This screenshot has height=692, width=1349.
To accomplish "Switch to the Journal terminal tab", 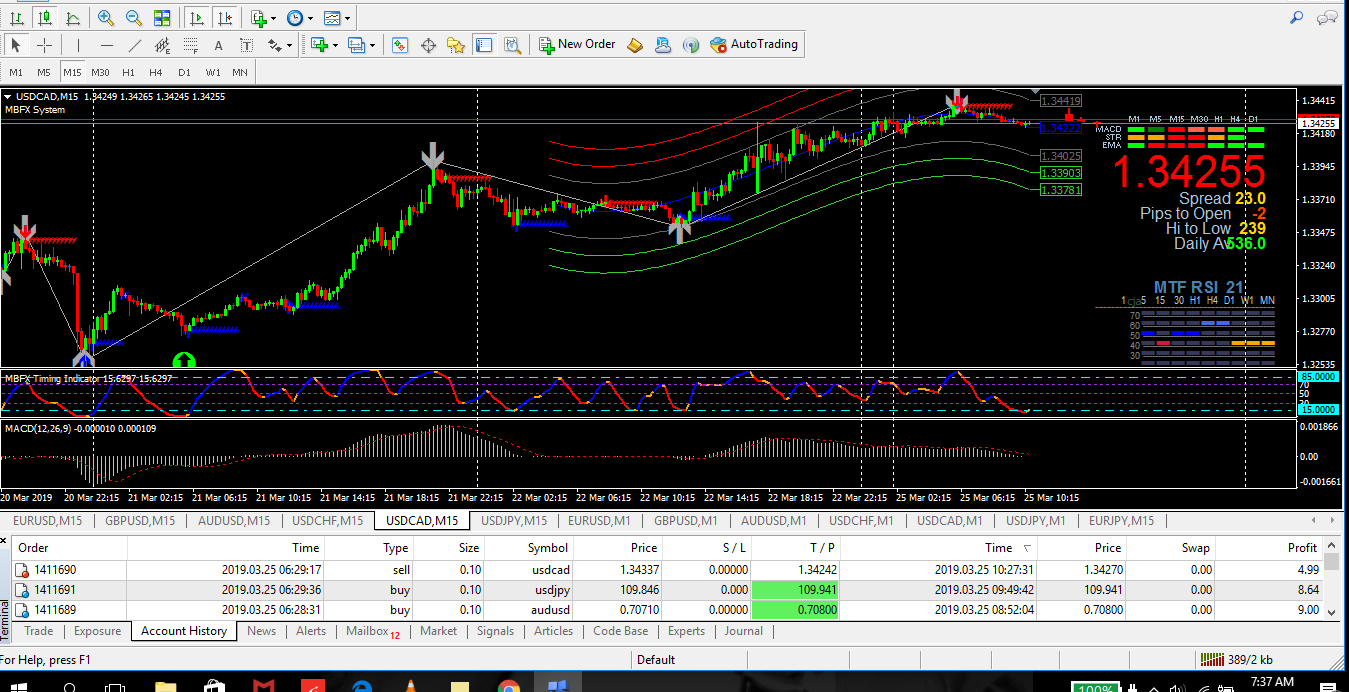I will (743, 631).
